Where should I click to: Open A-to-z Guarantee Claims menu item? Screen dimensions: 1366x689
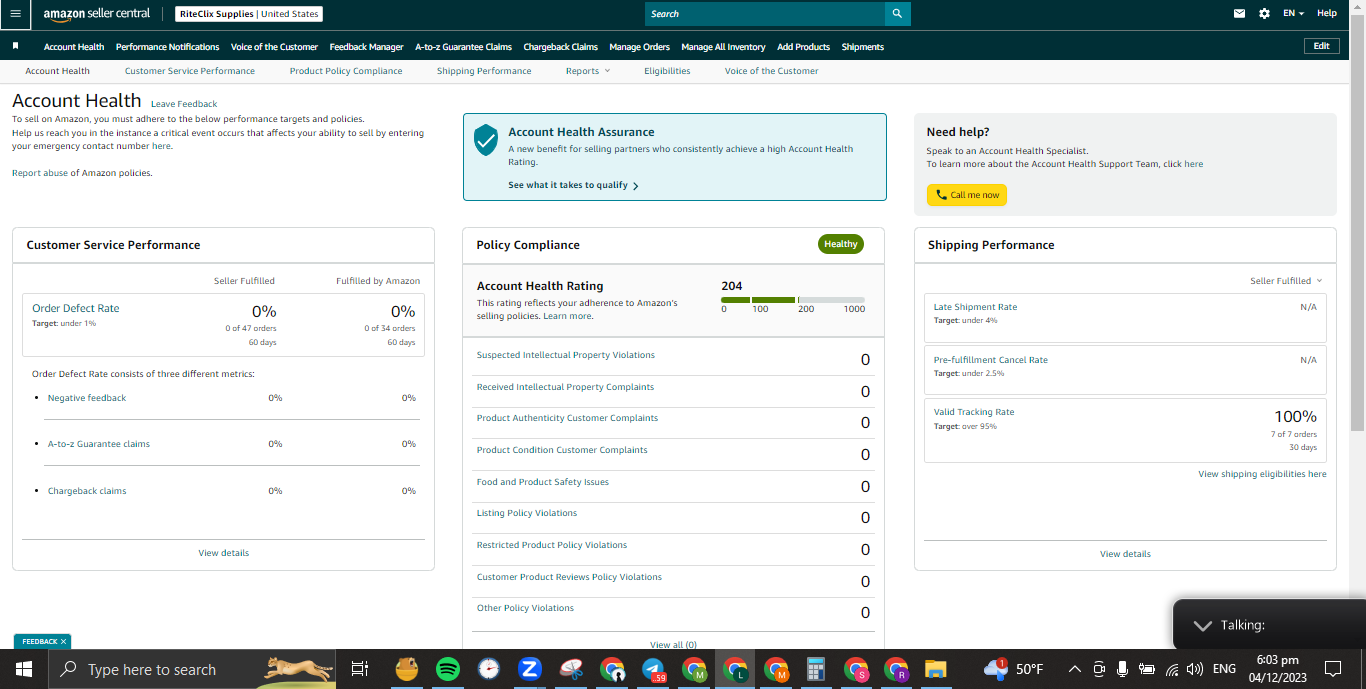coord(463,47)
